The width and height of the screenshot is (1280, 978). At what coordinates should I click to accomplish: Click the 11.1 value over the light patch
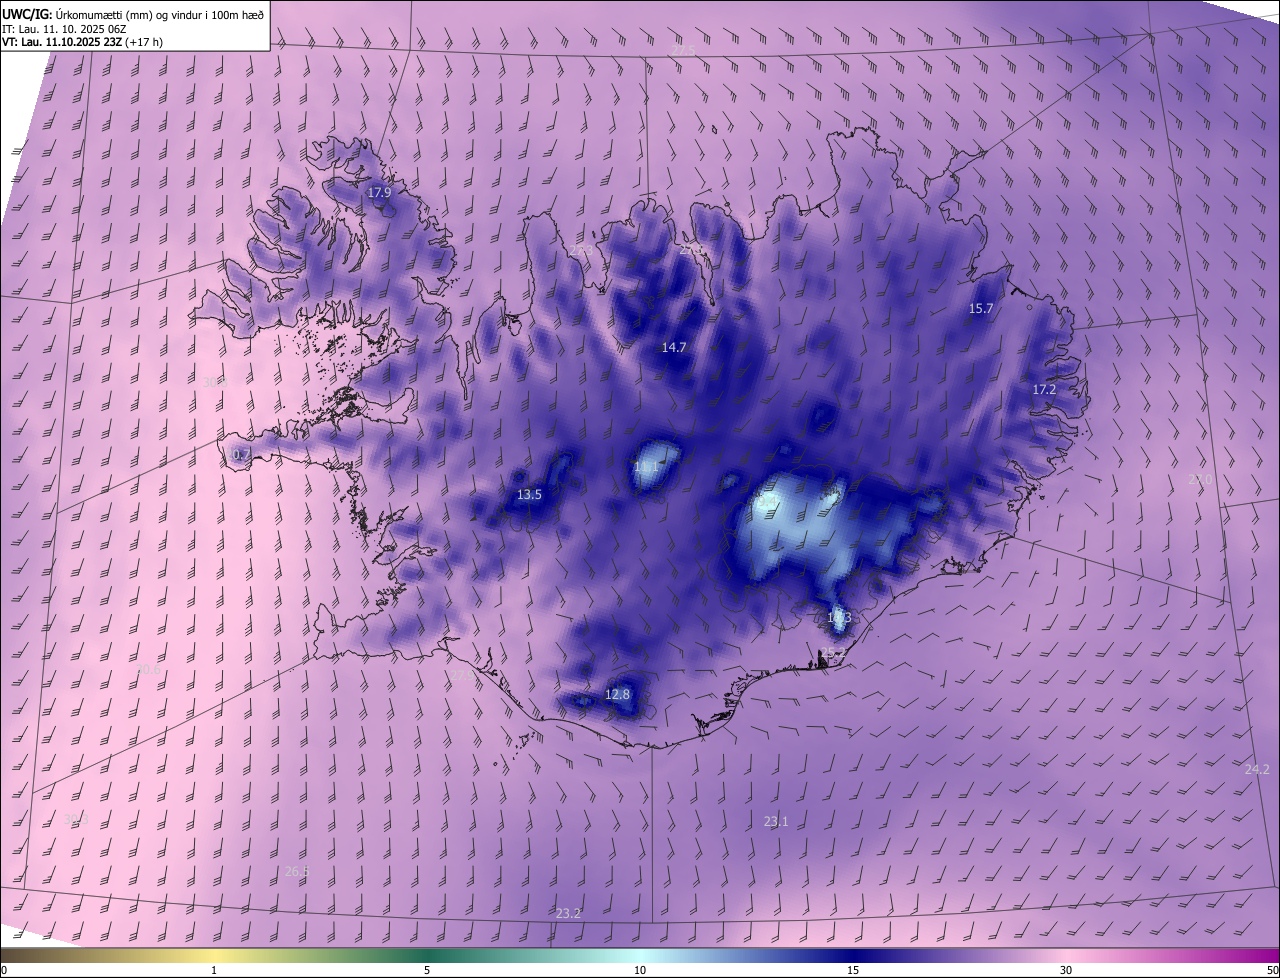click(x=646, y=467)
